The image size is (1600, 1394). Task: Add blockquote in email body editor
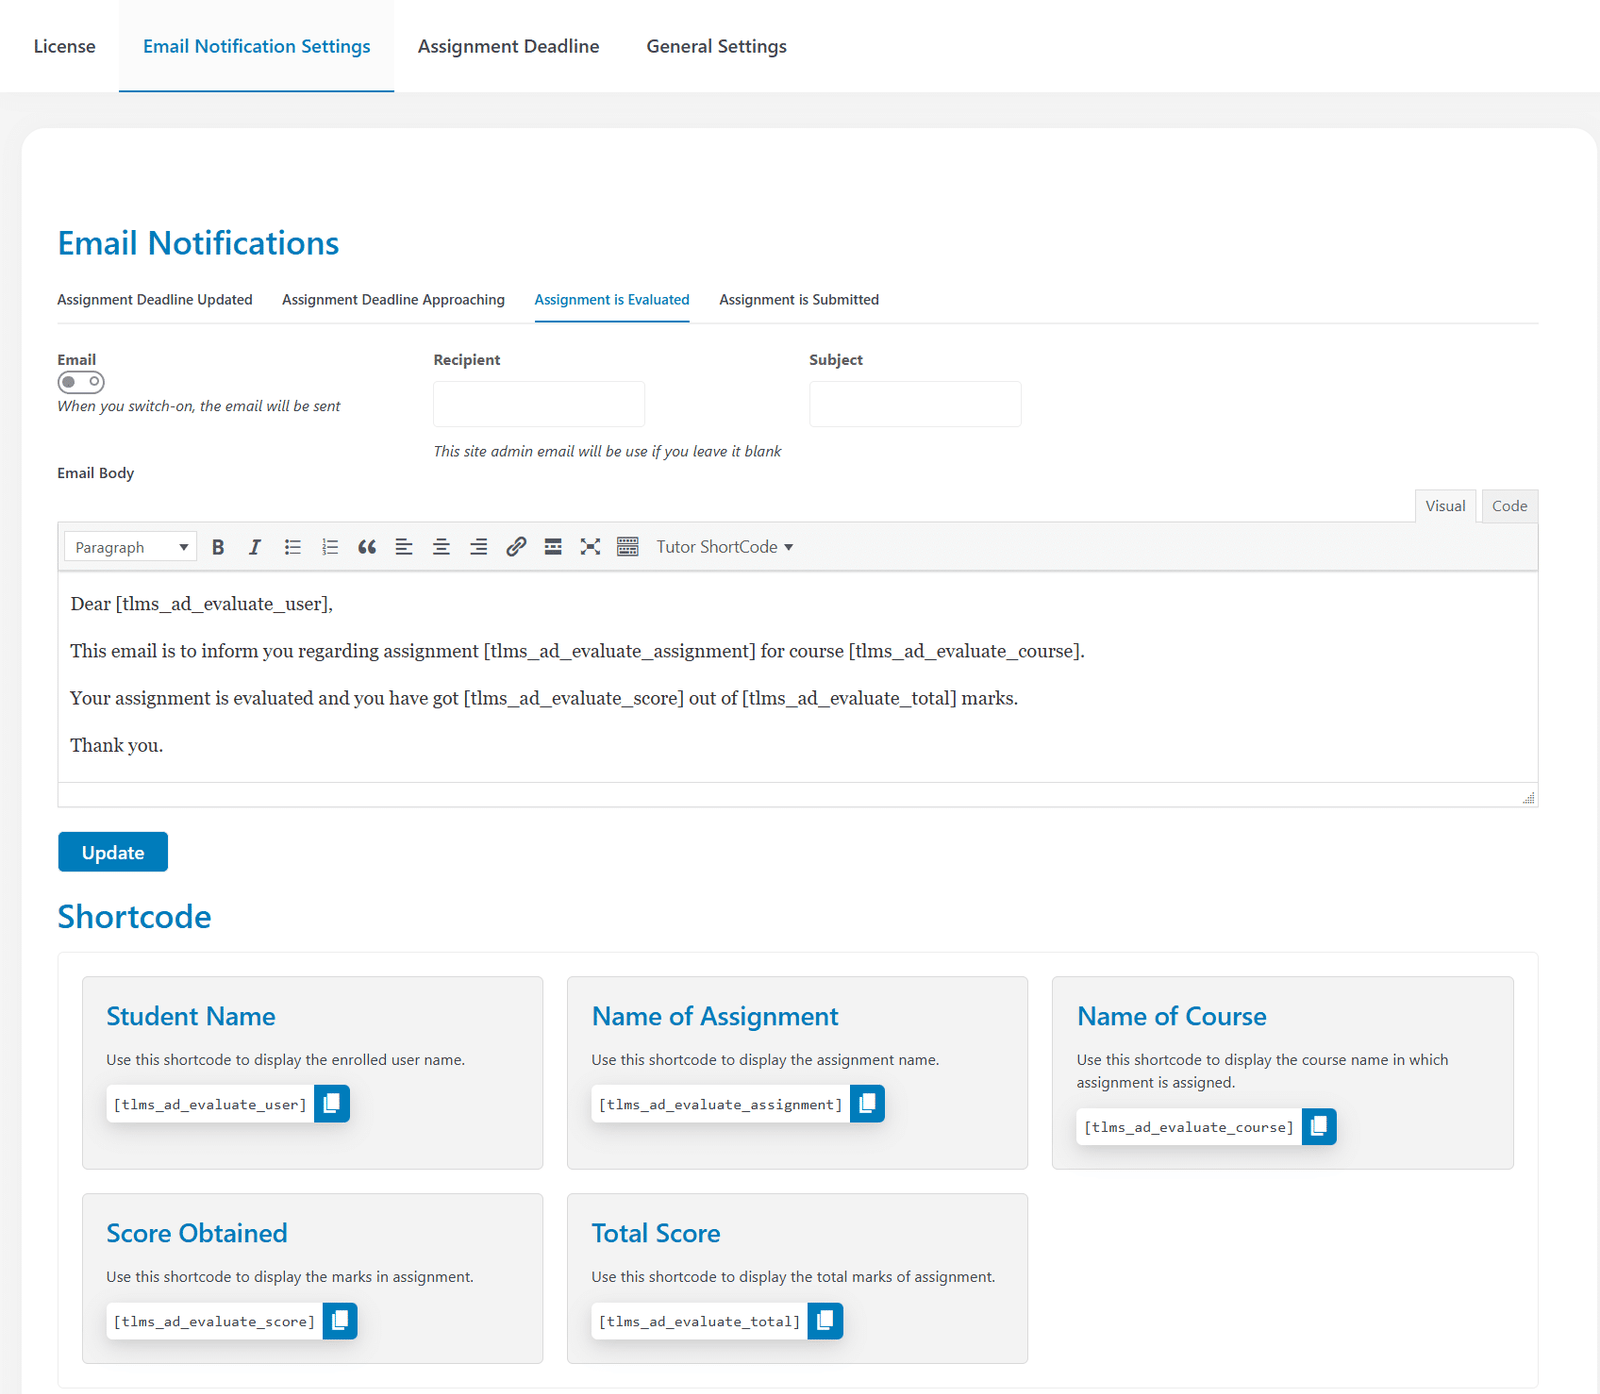click(367, 547)
